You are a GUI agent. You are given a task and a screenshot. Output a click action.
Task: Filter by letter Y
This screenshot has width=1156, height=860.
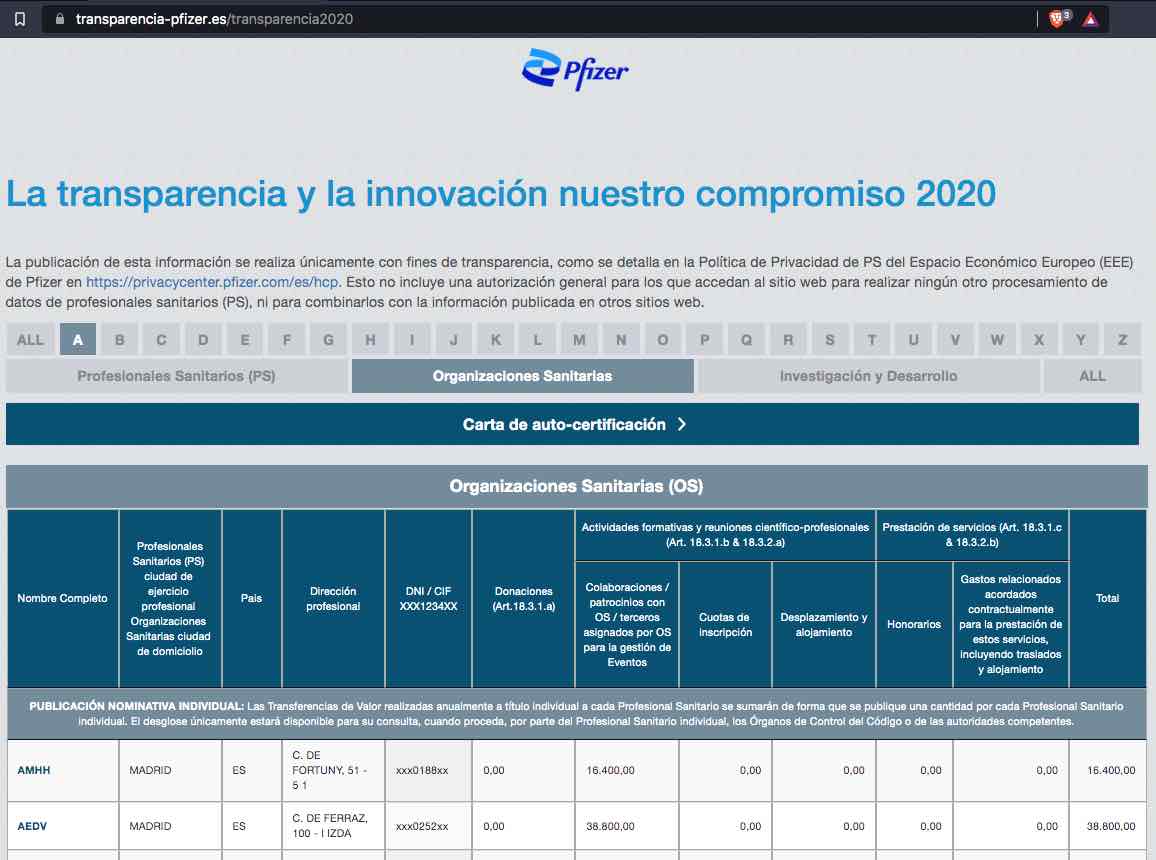point(1081,340)
